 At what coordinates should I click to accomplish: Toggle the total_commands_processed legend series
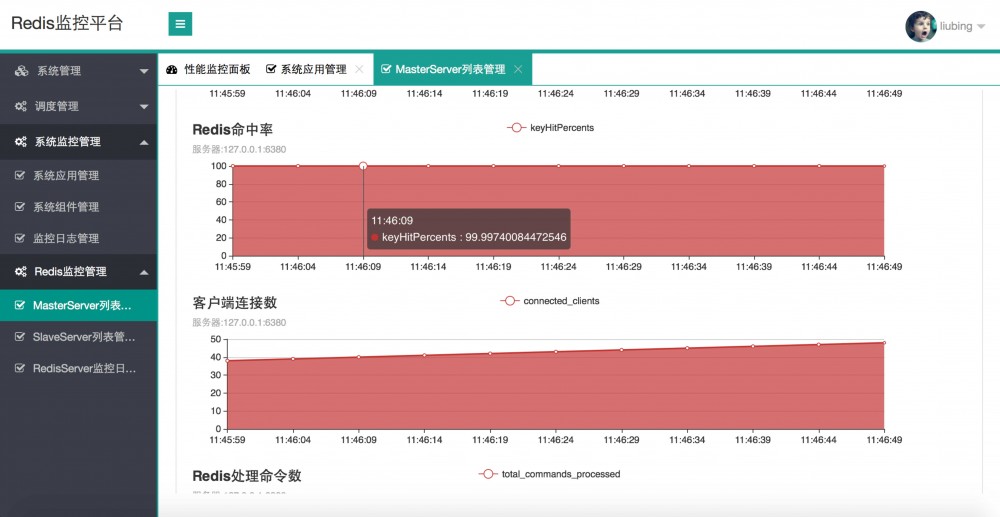[x=549, y=474]
